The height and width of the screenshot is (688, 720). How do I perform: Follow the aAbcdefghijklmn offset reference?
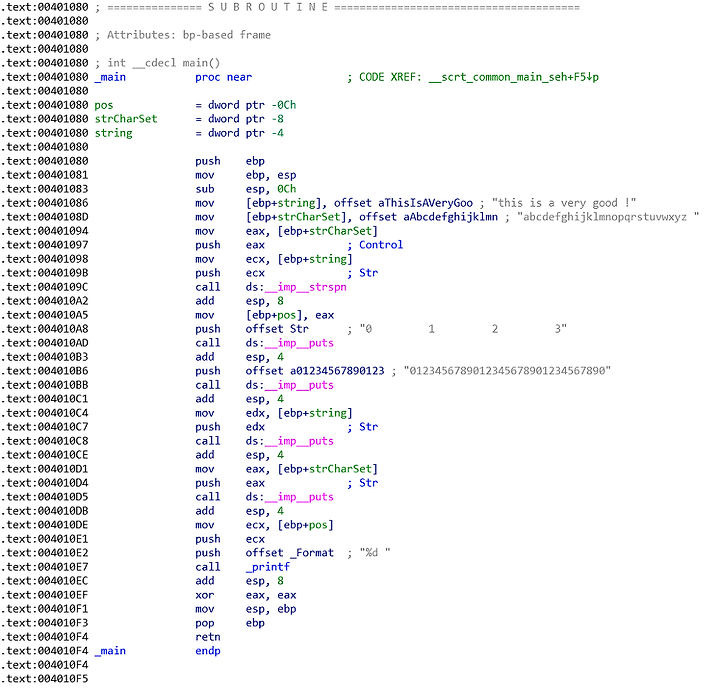(x=450, y=217)
